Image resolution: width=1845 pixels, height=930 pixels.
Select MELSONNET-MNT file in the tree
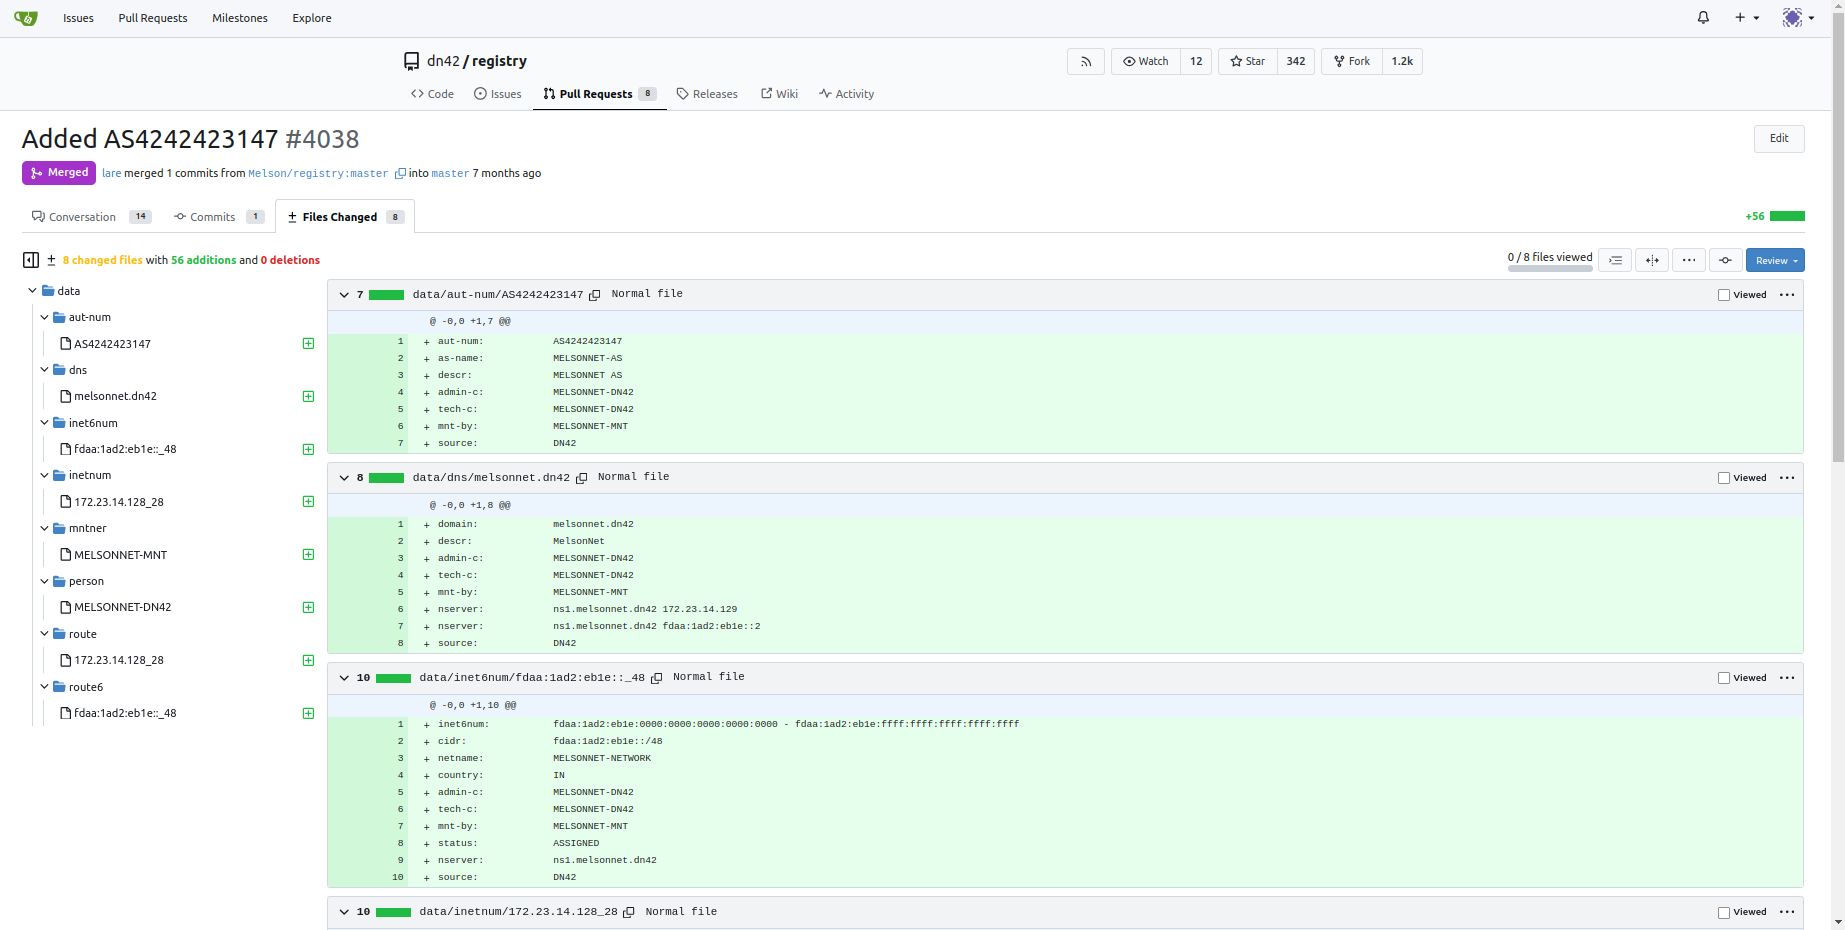pyautogui.click(x=120, y=555)
